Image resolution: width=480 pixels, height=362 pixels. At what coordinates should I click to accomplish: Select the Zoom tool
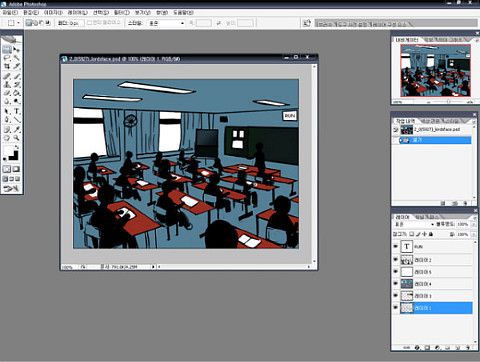click(16, 138)
